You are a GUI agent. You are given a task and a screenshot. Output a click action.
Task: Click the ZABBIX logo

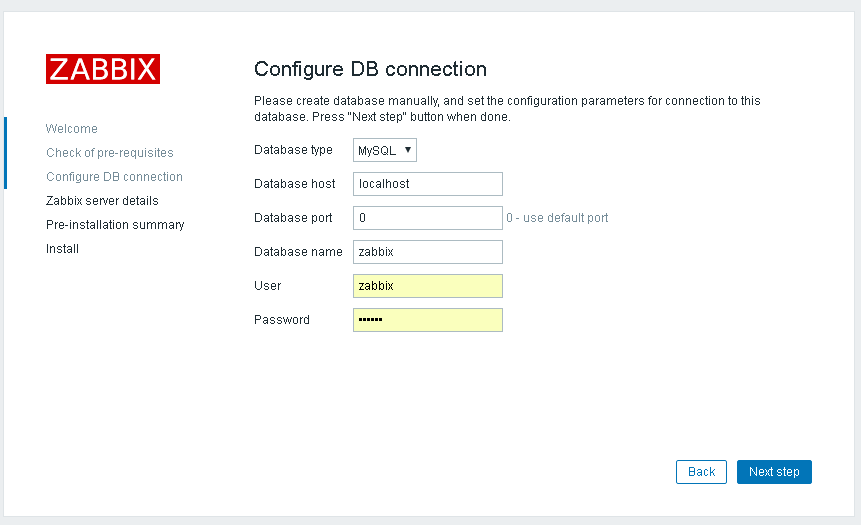103,69
